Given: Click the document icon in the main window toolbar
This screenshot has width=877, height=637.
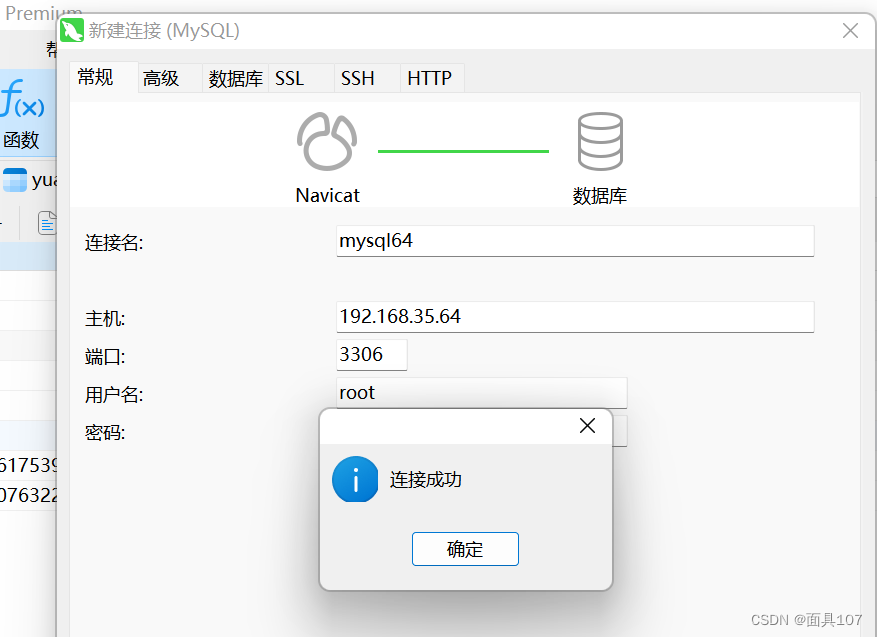Looking at the screenshot, I should point(48,223).
